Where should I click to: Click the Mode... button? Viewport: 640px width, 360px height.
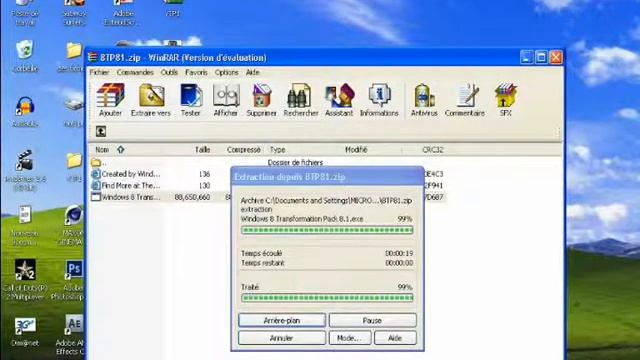point(350,338)
